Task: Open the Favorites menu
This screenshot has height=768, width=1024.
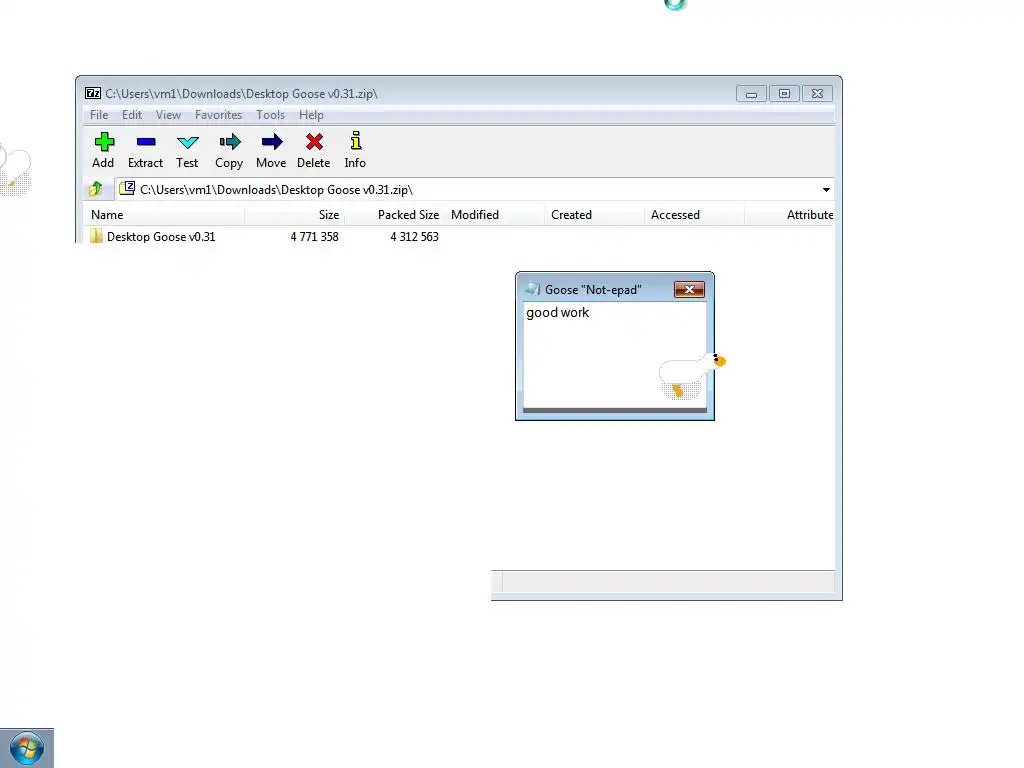Action: pyautogui.click(x=218, y=115)
